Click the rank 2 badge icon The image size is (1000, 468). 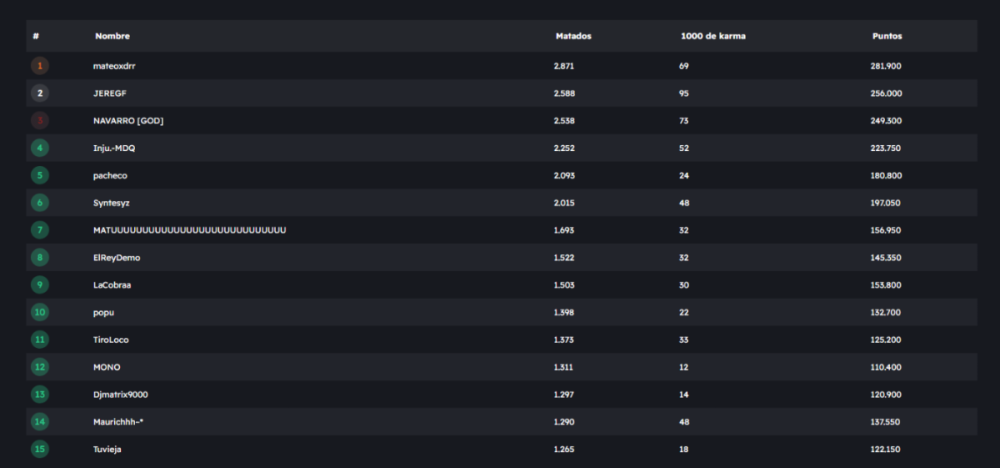pos(40,93)
